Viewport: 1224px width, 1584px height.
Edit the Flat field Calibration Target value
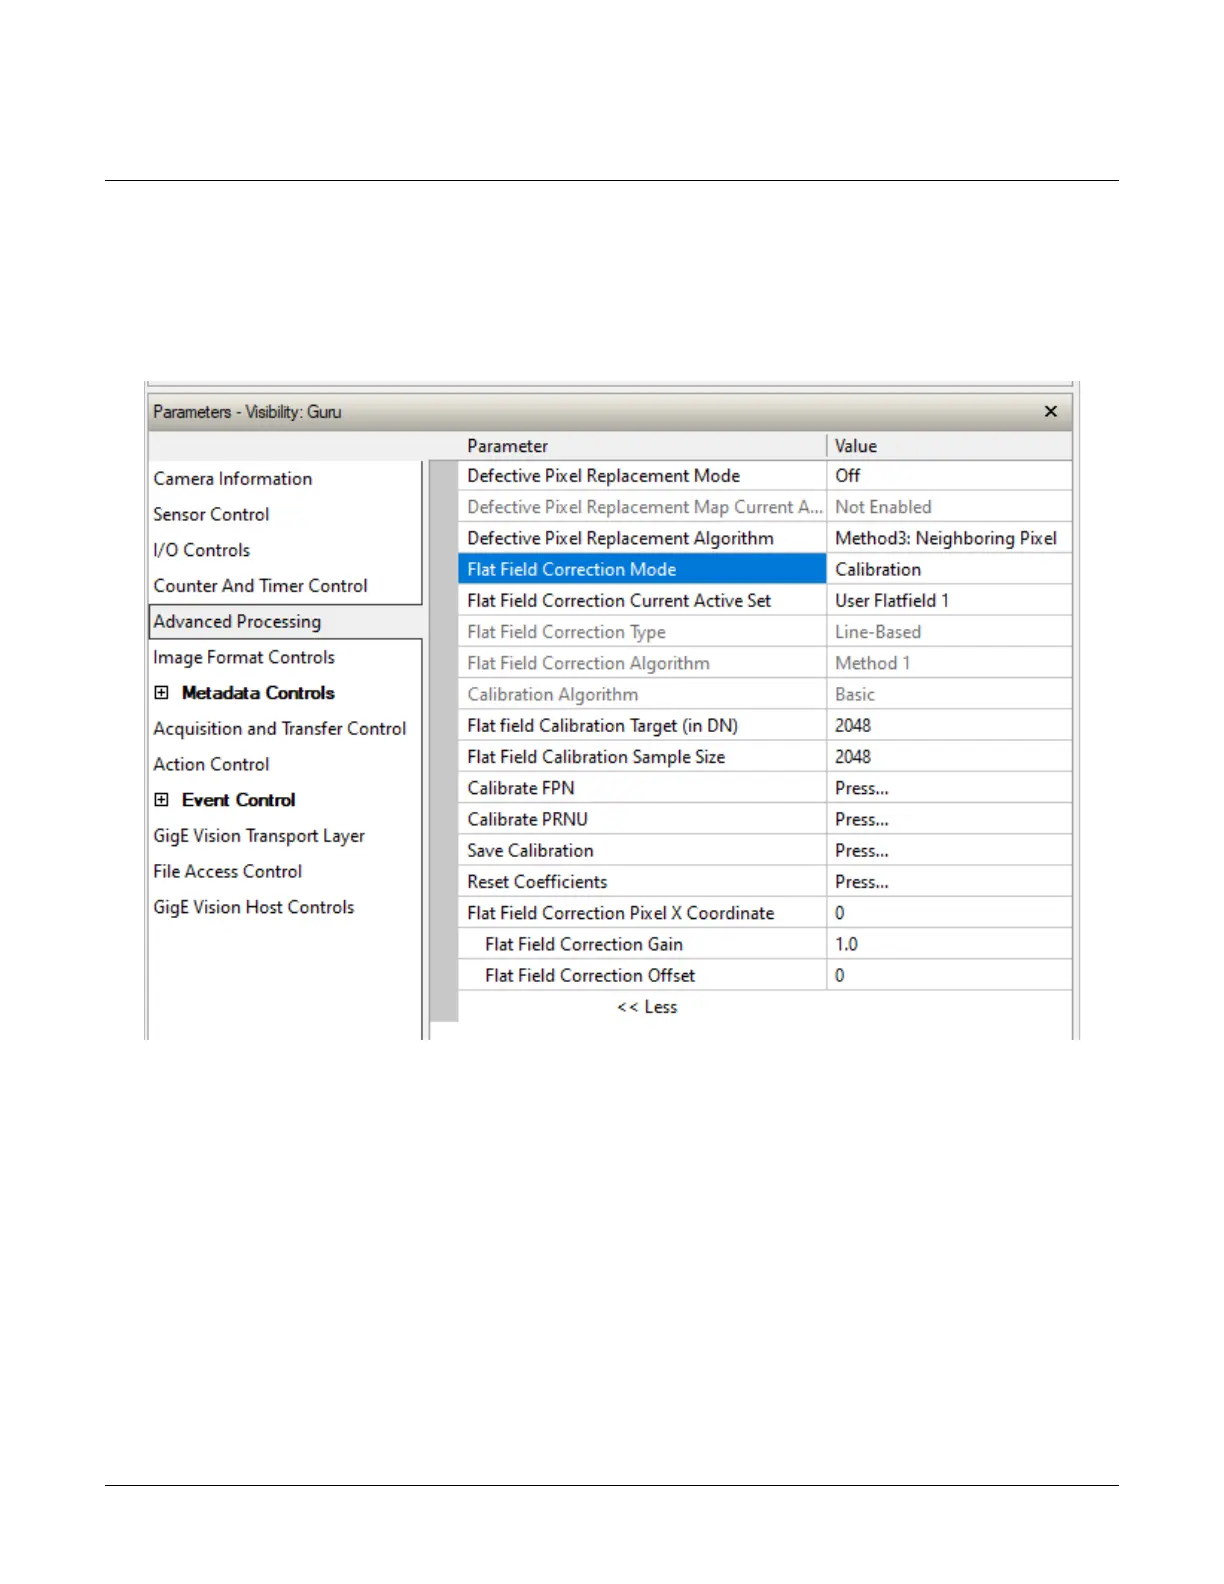[x=949, y=726]
